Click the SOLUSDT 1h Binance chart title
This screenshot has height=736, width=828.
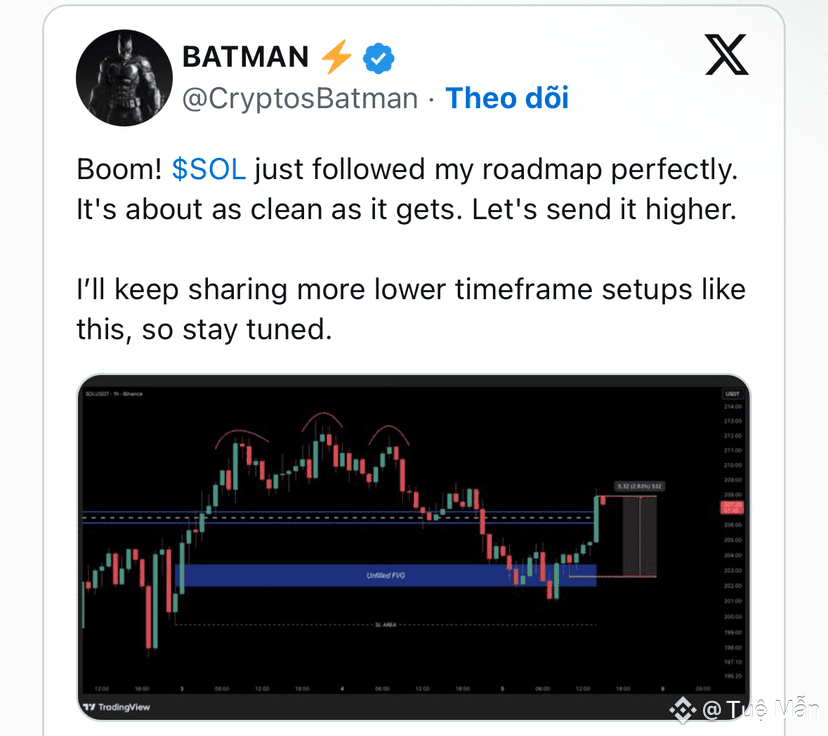click(x=114, y=394)
